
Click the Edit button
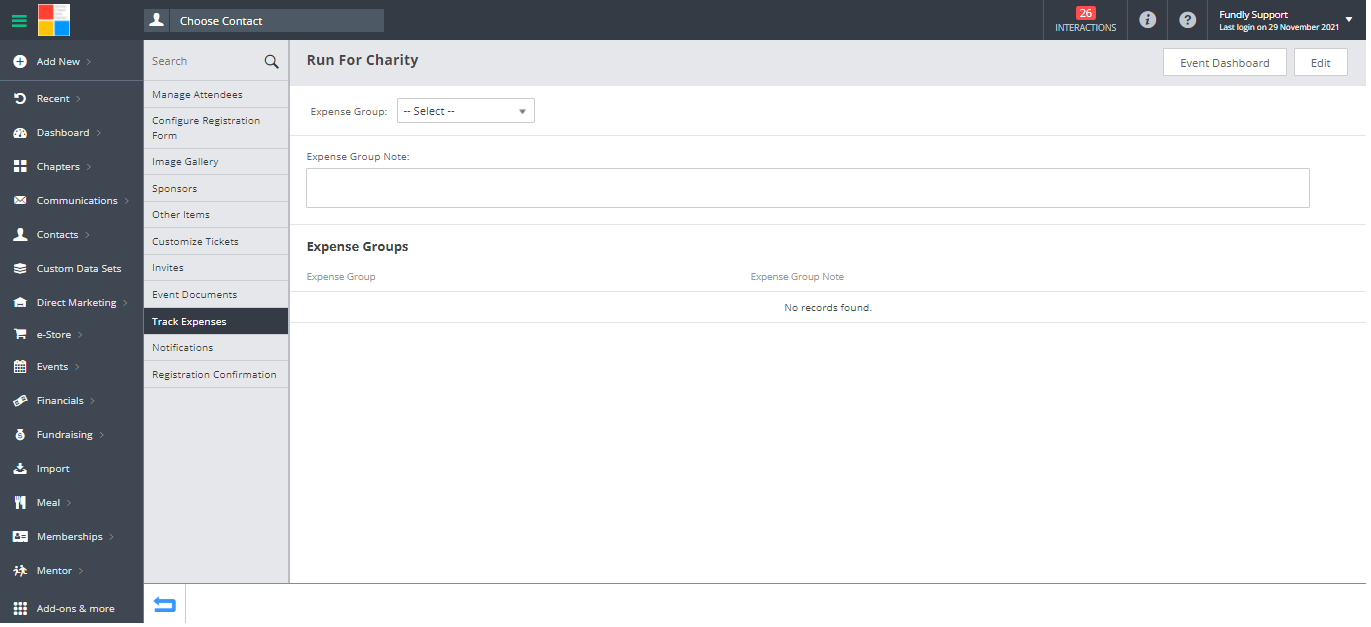coord(1321,62)
